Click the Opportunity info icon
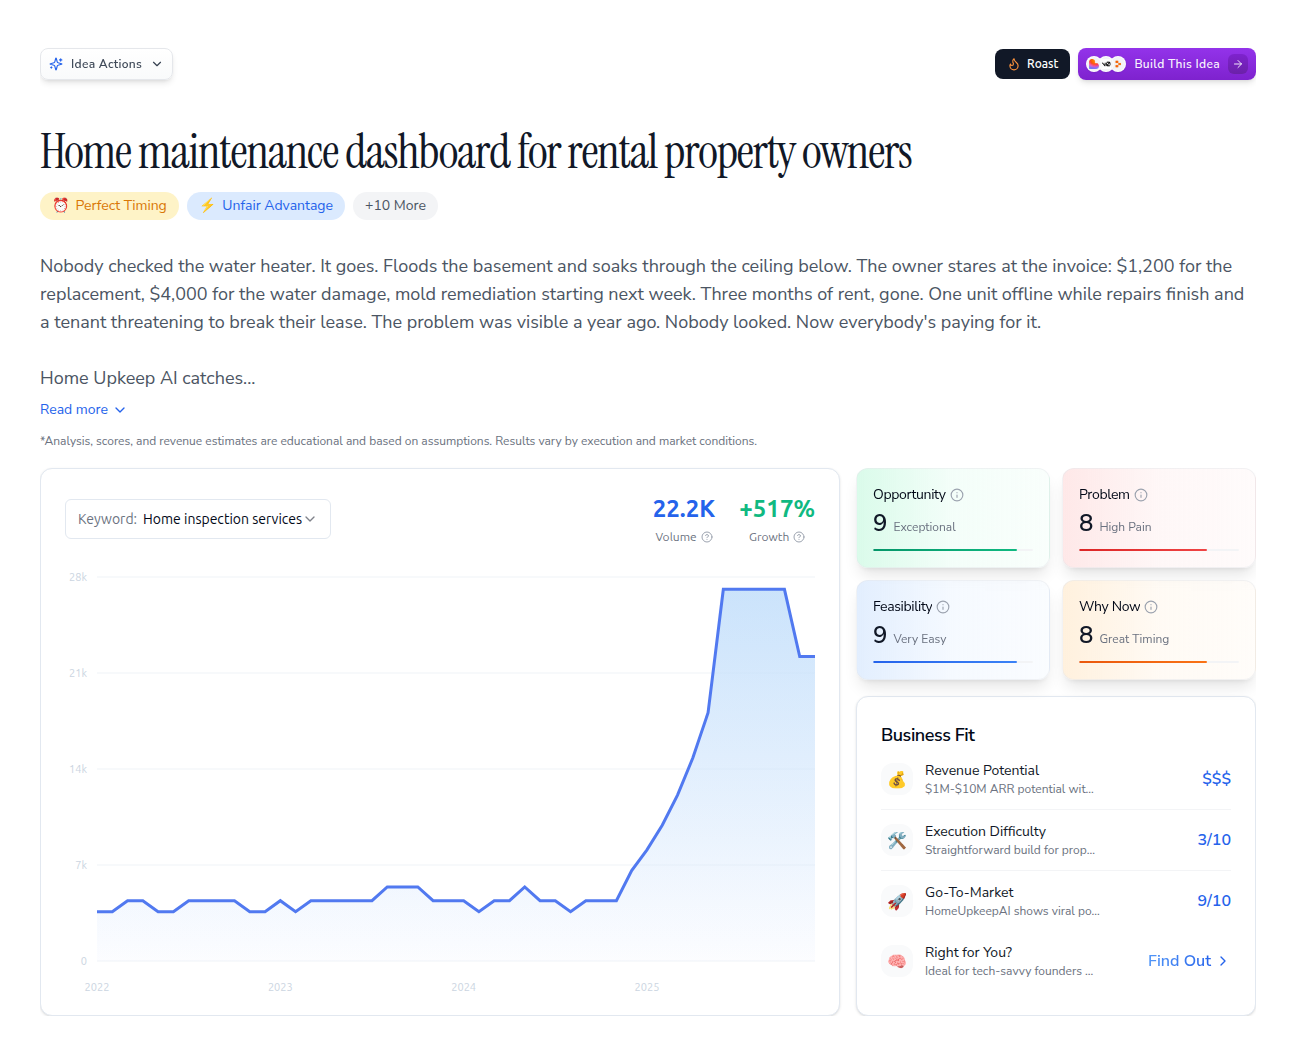This screenshot has height=1056, width=1296. (957, 495)
